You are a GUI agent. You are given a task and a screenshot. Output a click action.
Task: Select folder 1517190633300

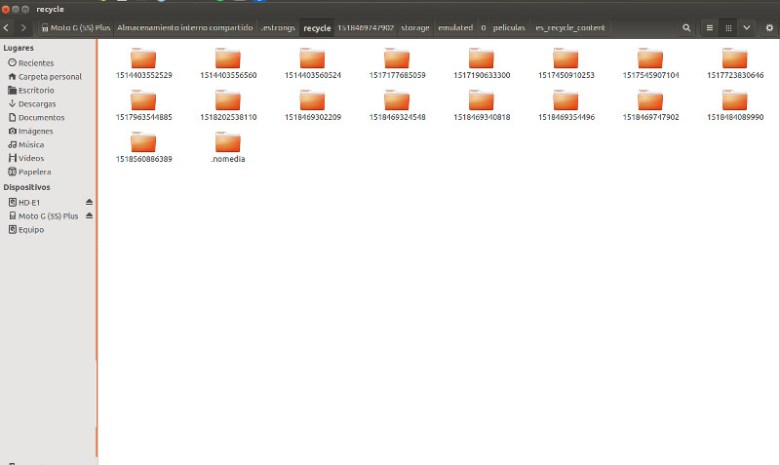[x=481, y=59]
